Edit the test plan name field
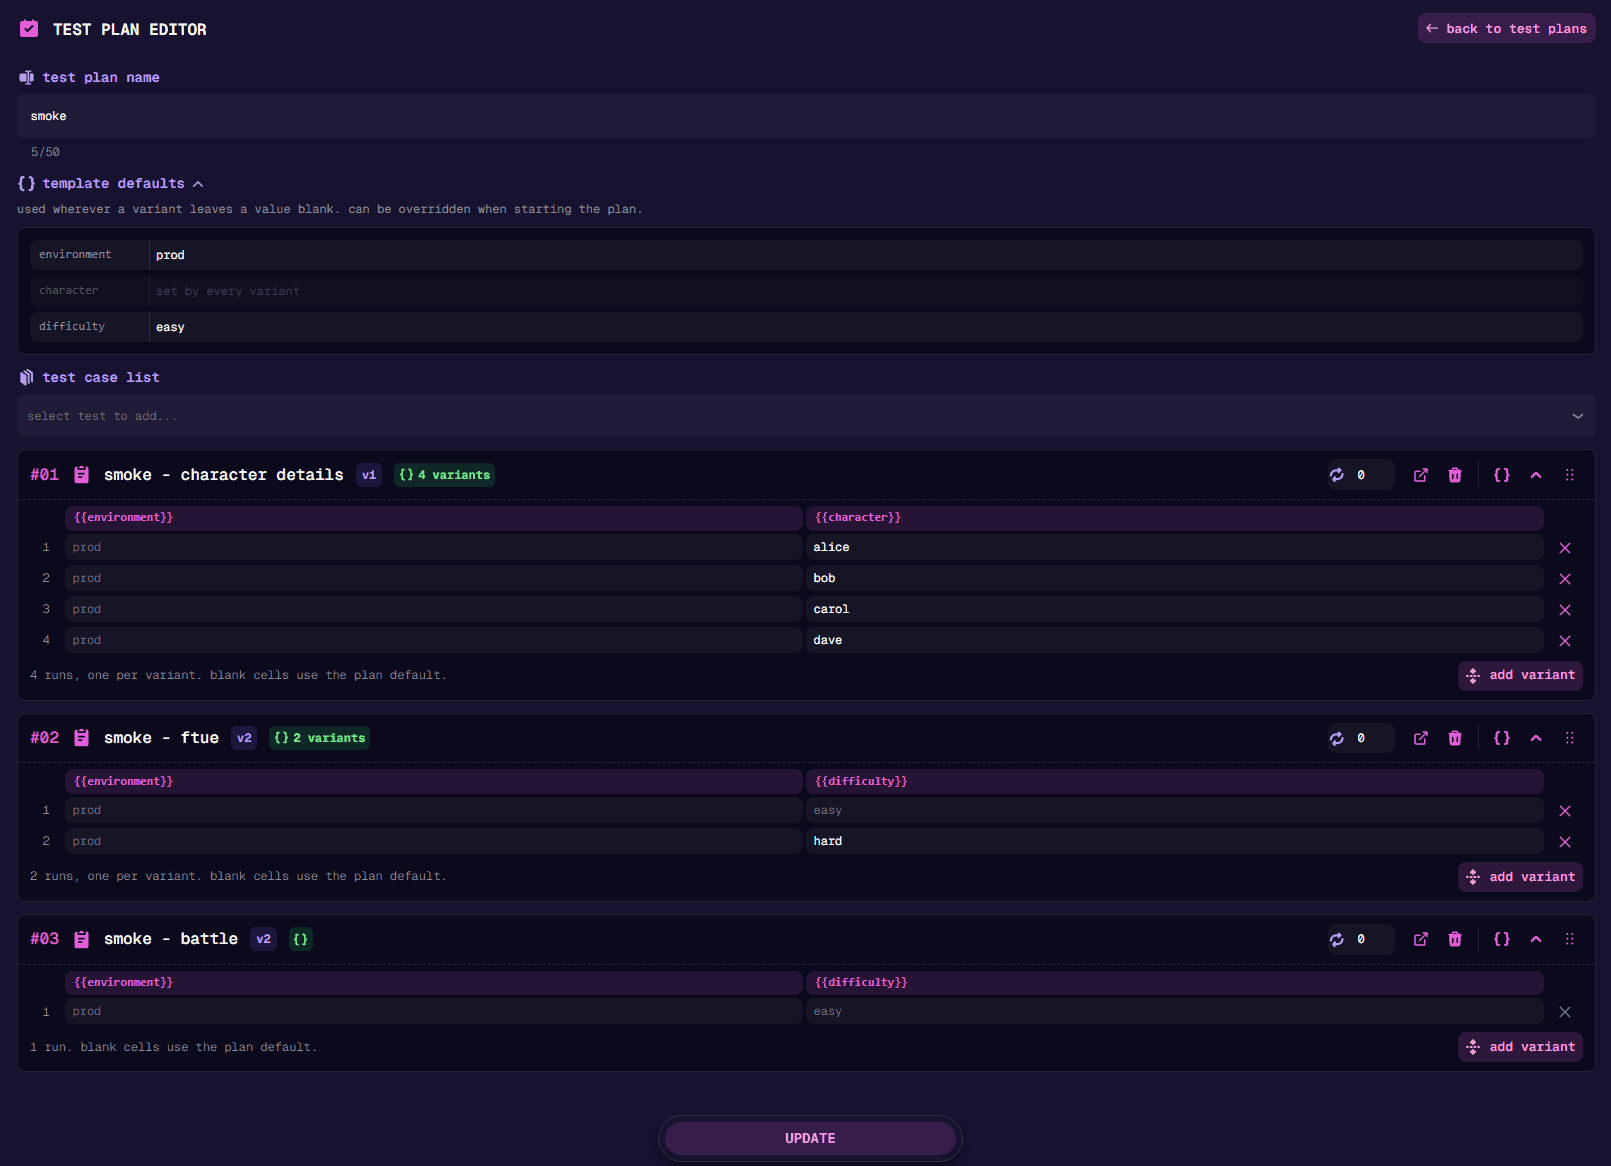This screenshot has height=1166, width=1611. tap(806, 116)
